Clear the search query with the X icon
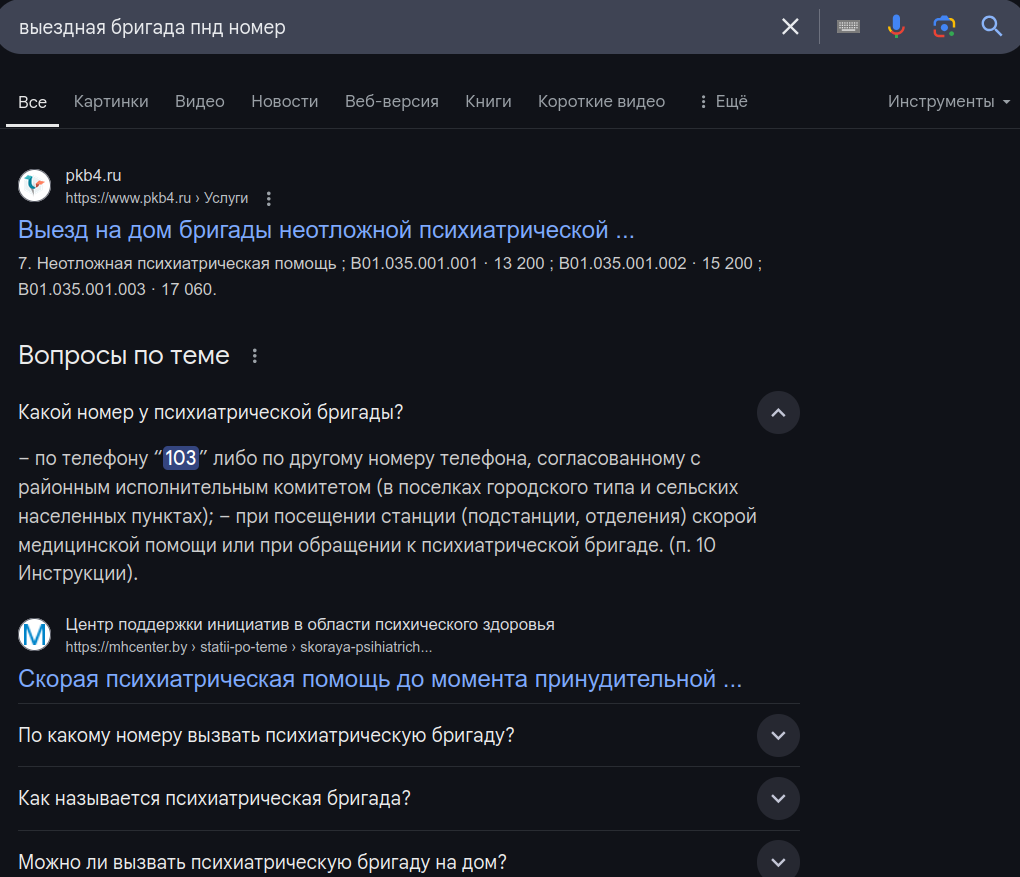Viewport: 1020px width, 877px height. (790, 27)
